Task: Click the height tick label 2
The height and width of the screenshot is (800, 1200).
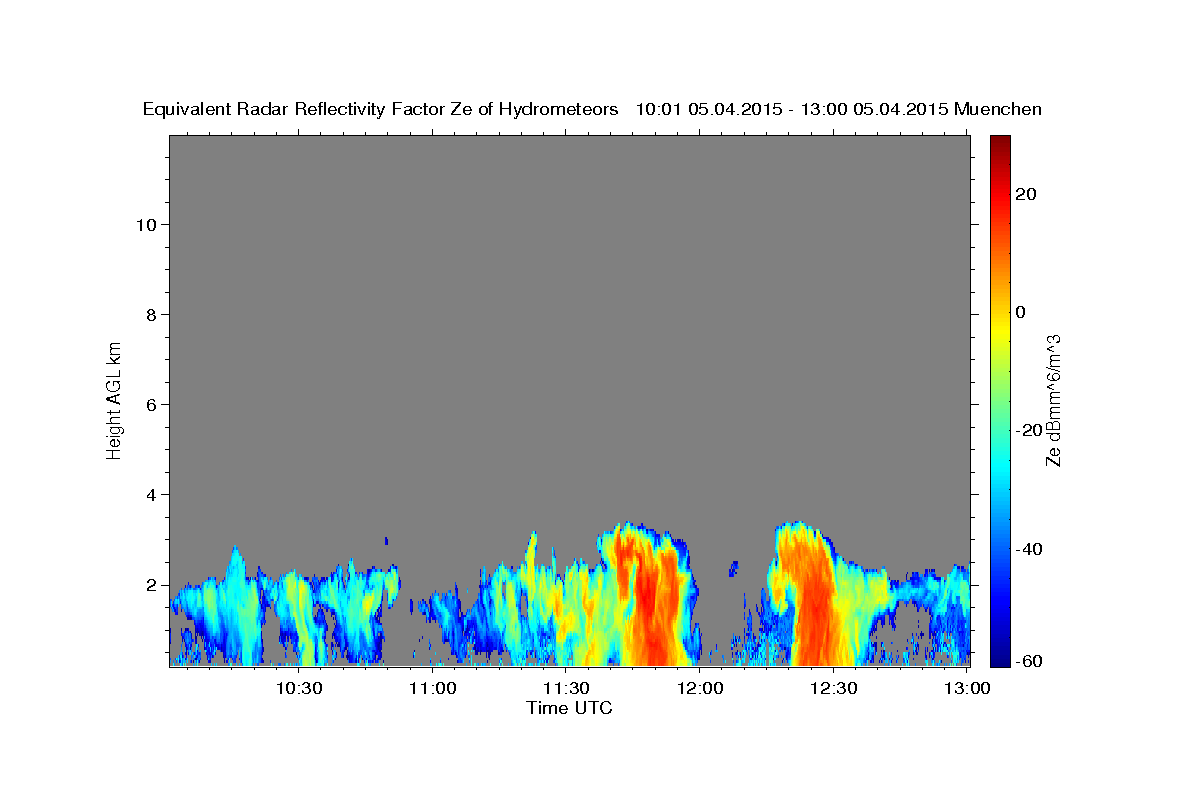Action: tap(149, 585)
